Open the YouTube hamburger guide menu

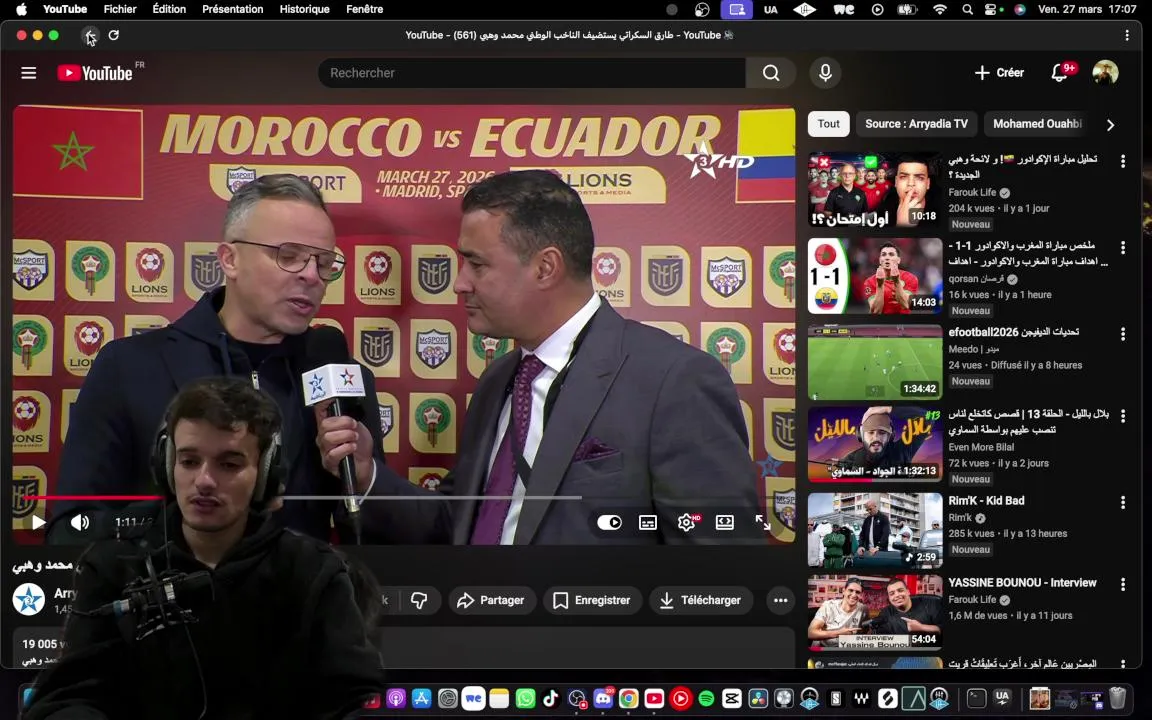[29, 73]
